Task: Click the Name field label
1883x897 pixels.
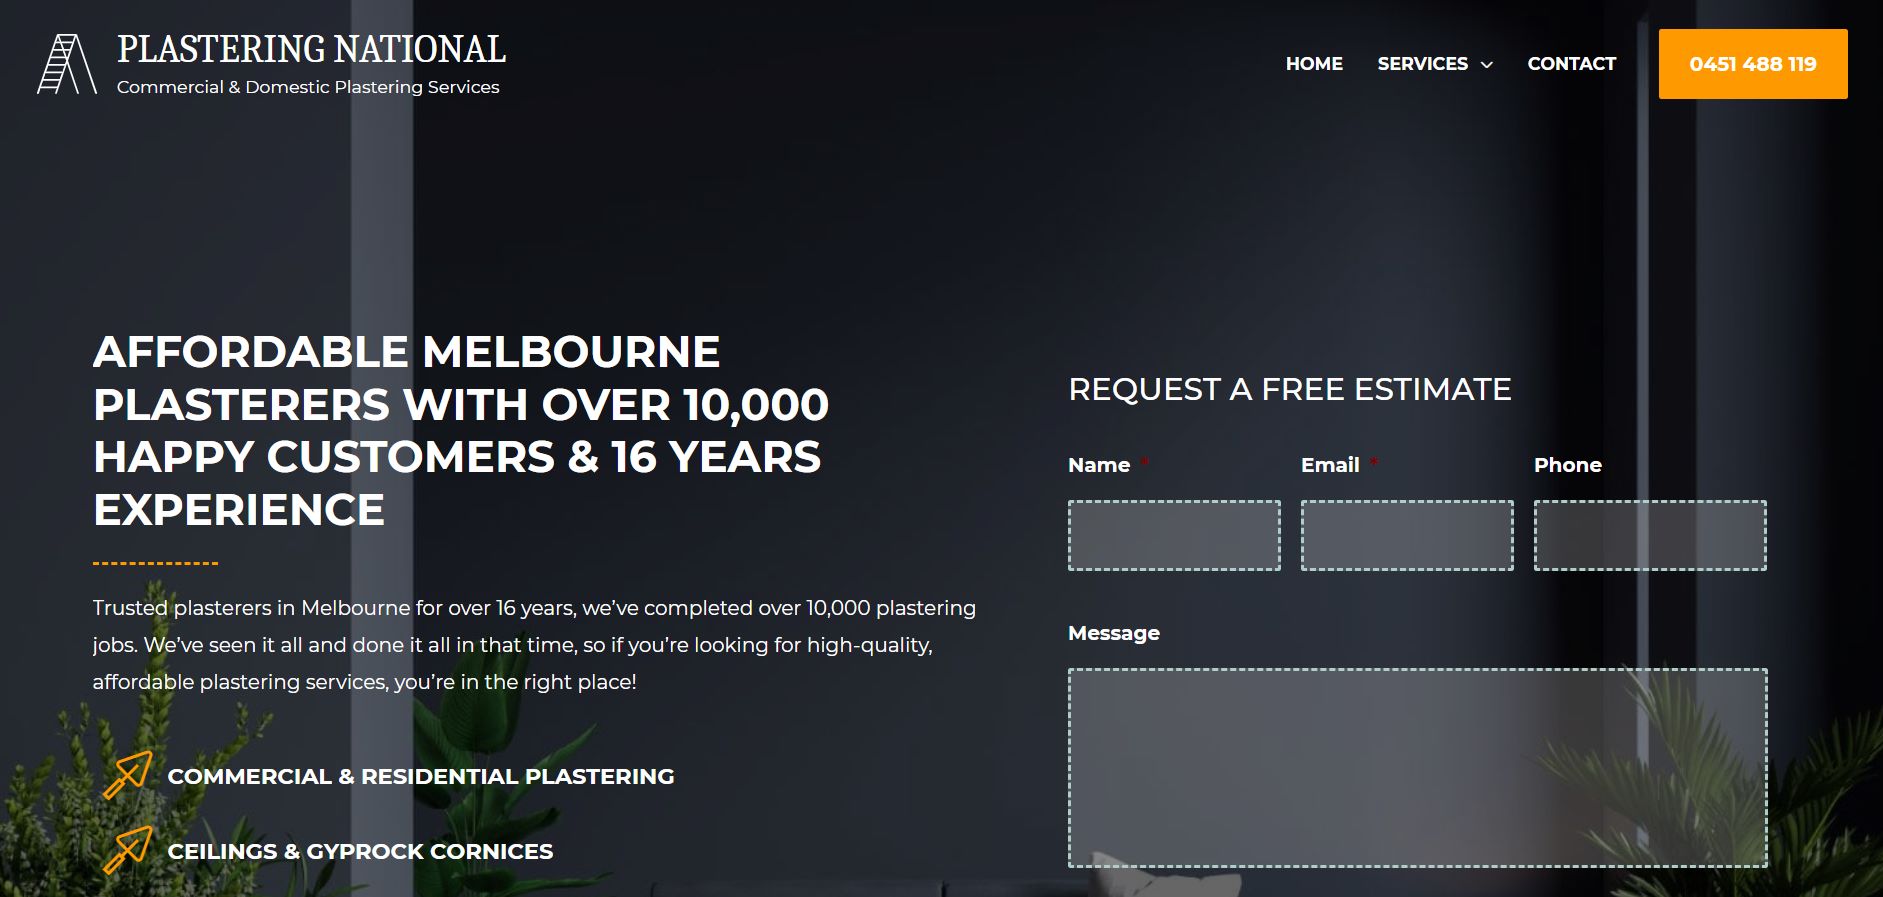Action: point(1099,465)
